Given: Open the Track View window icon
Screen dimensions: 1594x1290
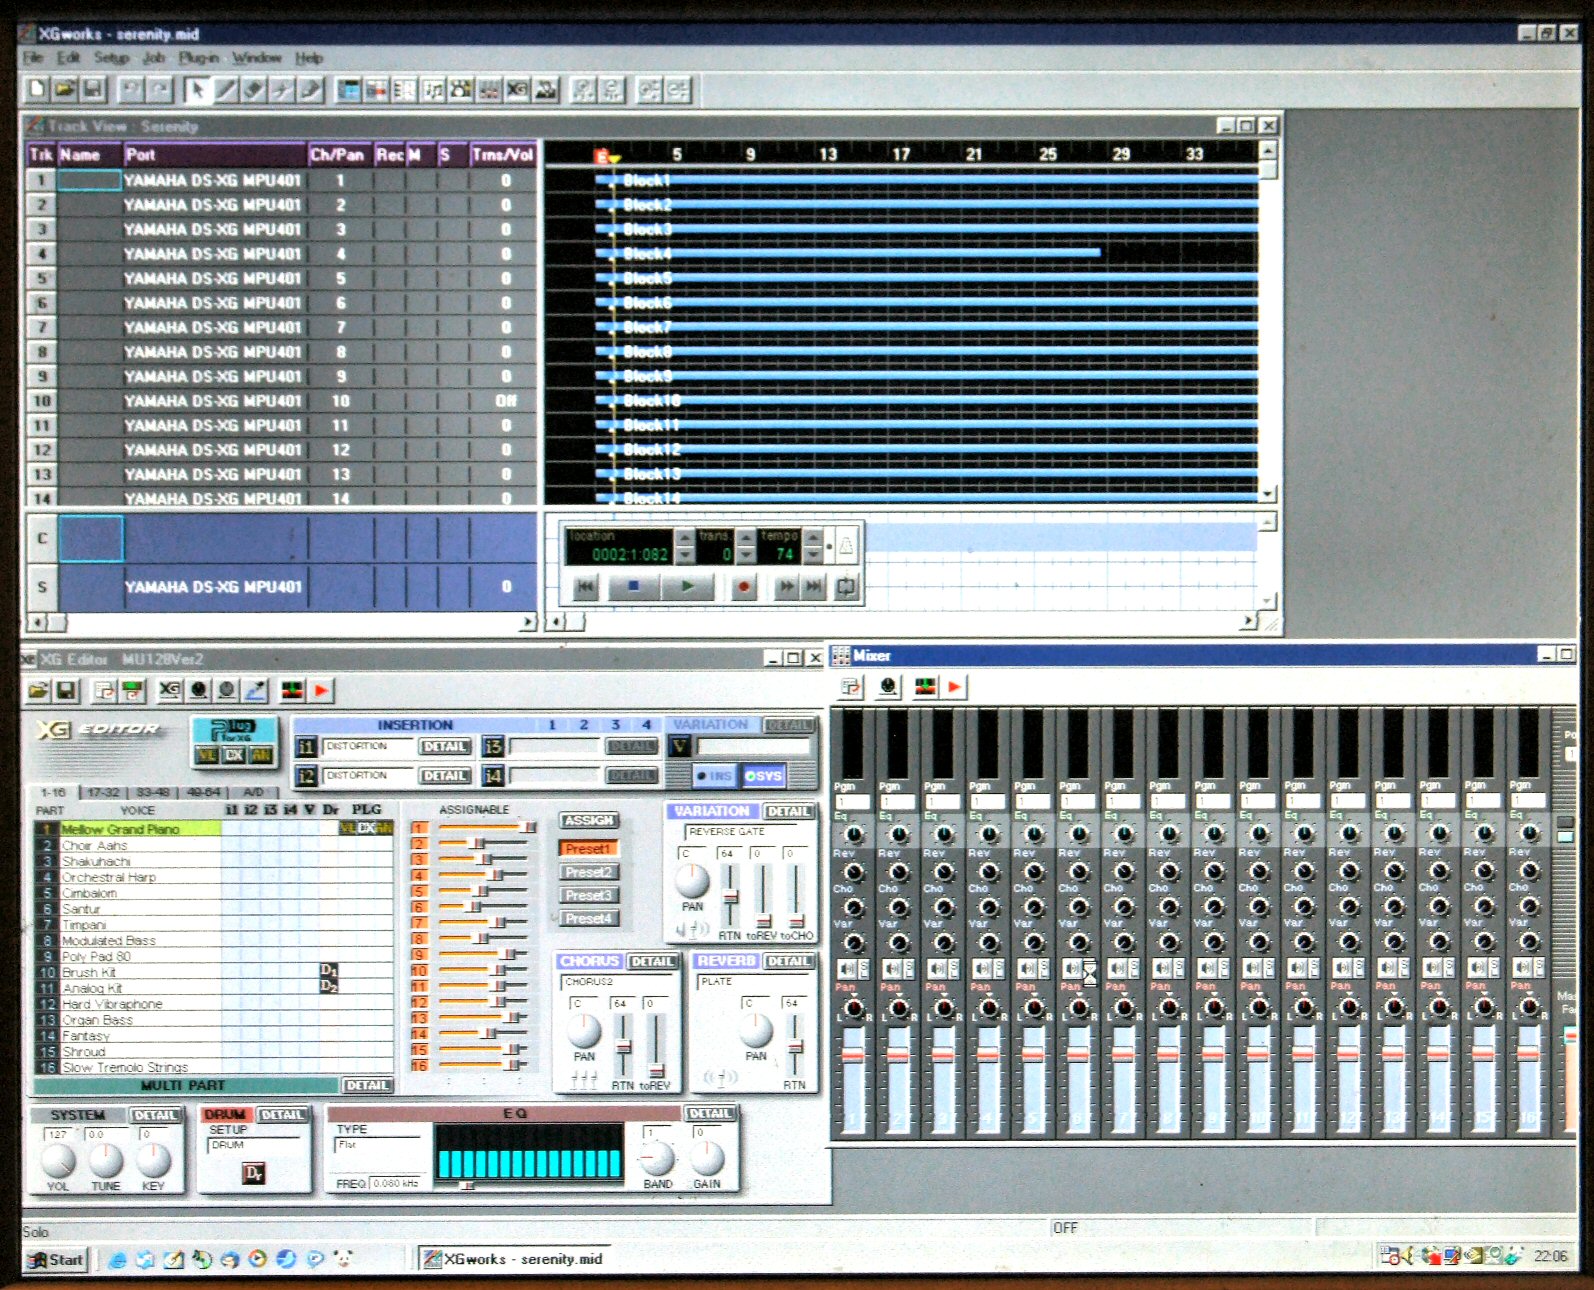Looking at the screenshot, I should tap(348, 90).
